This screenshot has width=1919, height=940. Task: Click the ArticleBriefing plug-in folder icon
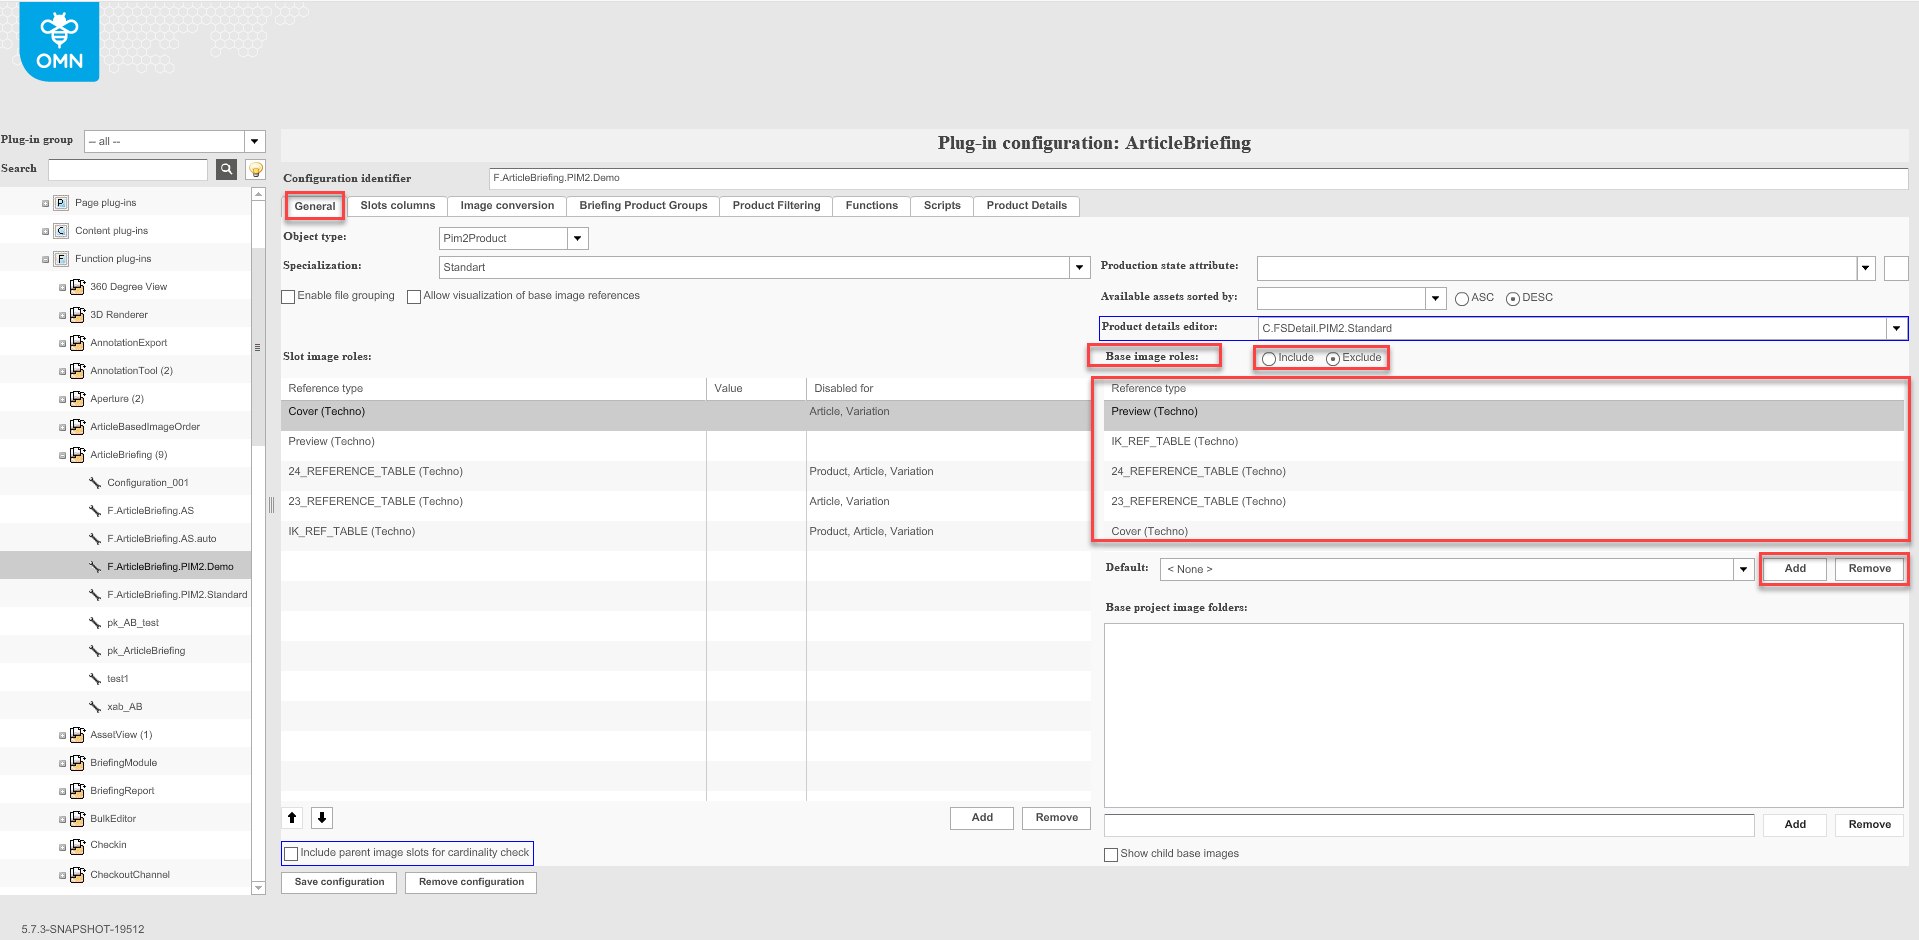[x=78, y=454]
